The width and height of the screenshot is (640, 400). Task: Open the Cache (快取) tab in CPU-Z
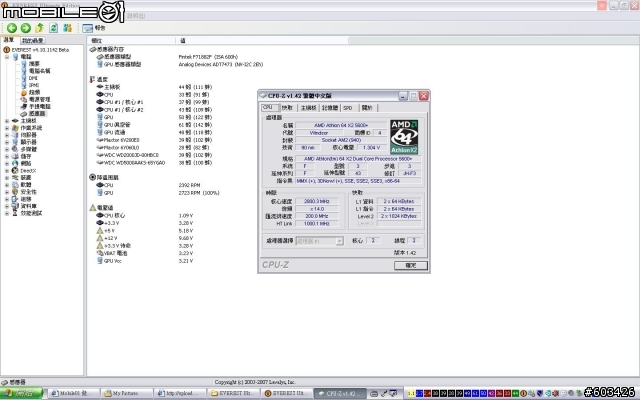point(287,108)
